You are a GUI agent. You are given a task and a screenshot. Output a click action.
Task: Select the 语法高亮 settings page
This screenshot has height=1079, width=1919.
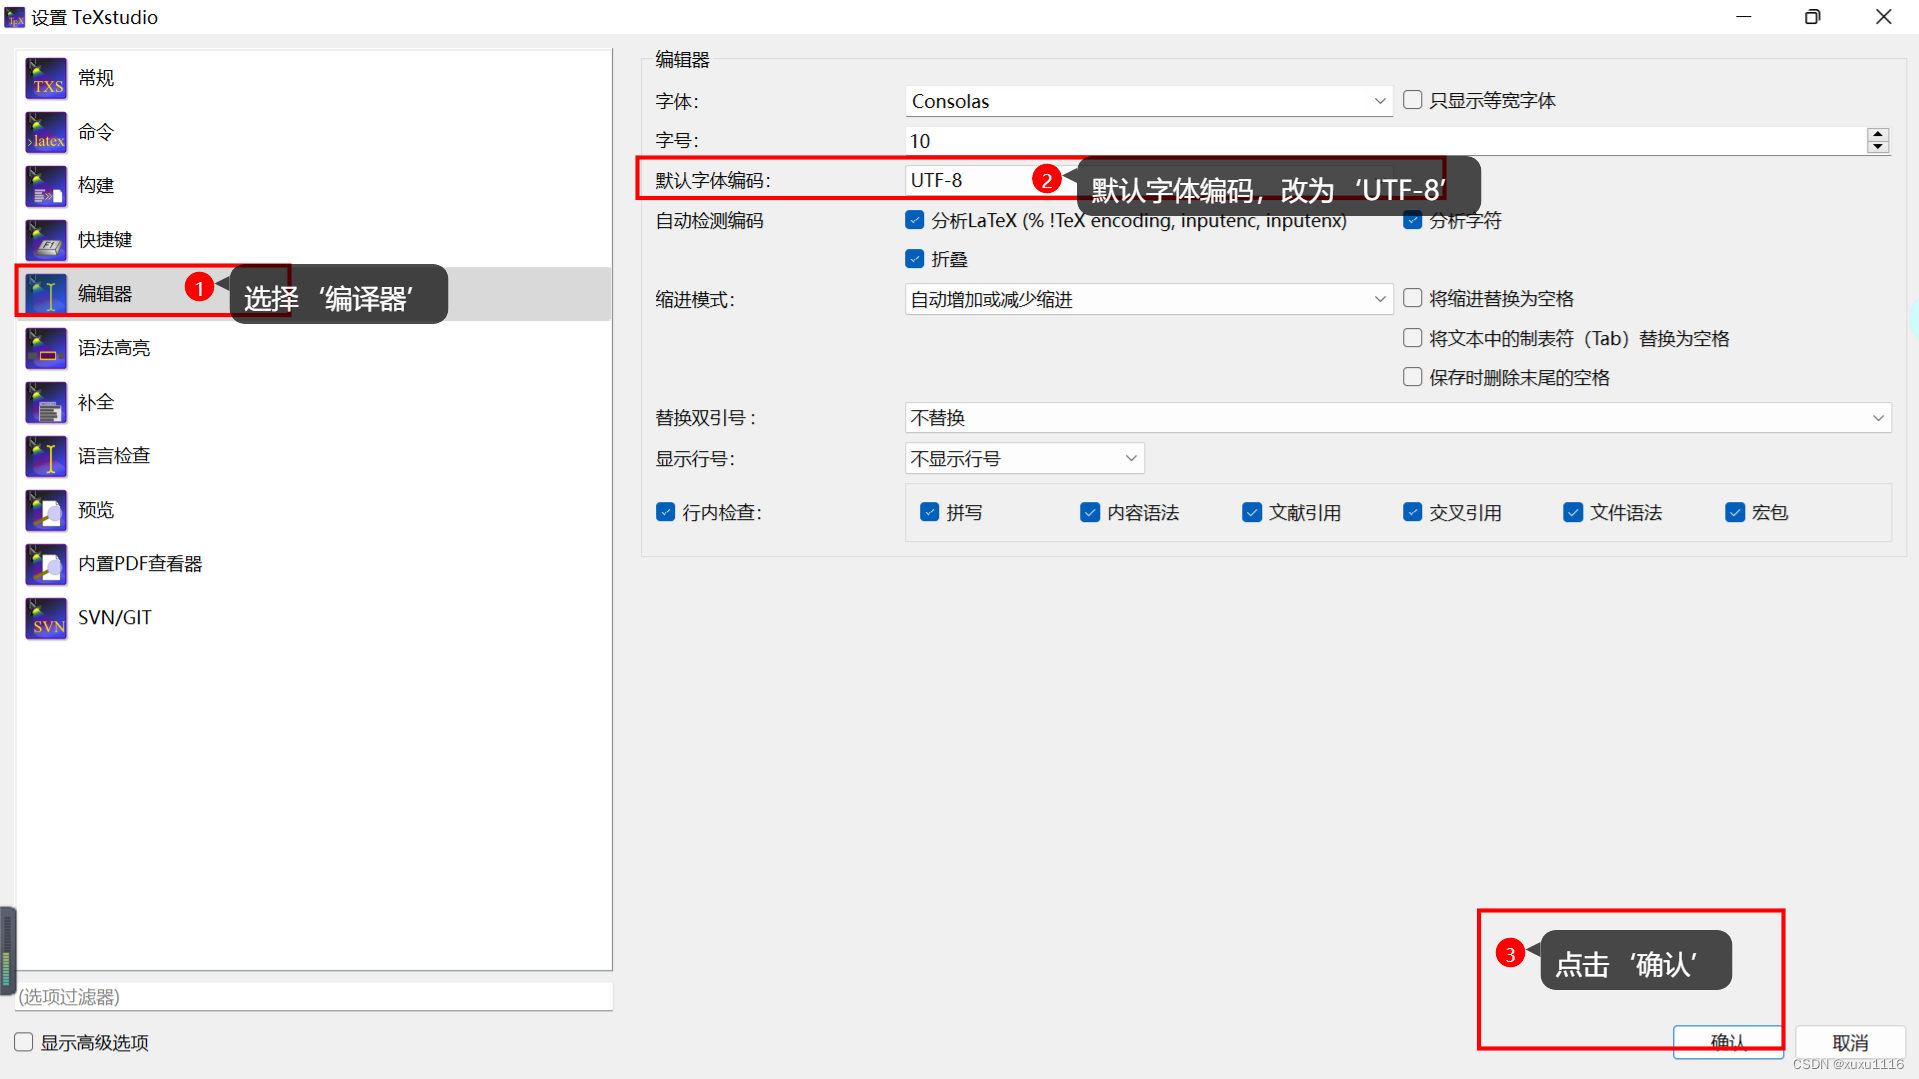click(x=313, y=348)
